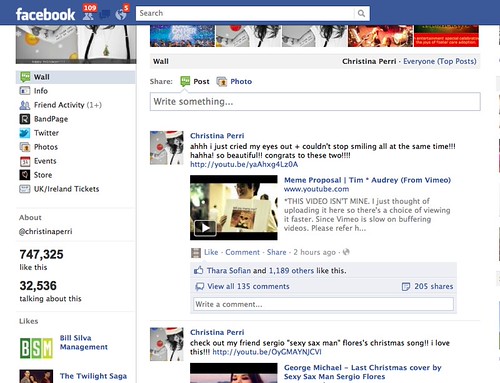Open George Michael Last Christmas cover link

coord(363,372)
